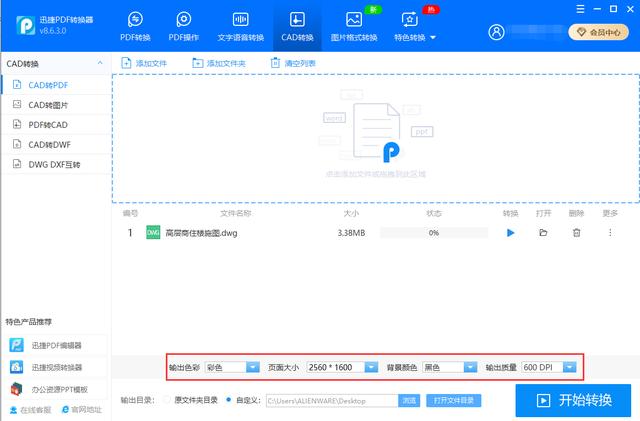Collapse the CAD转换 sidebar section
The height and width of the screenshot is (421, 640).
[100, 63]
